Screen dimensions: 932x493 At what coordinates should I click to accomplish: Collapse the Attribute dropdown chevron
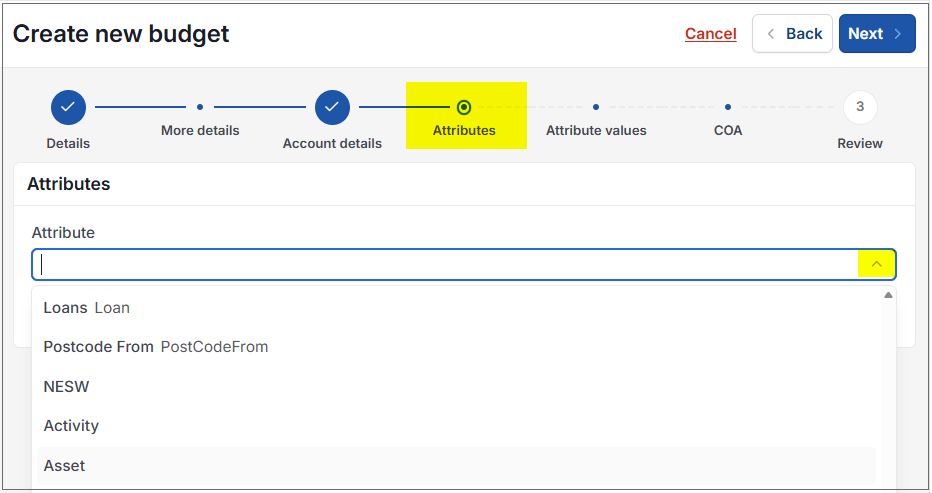877,264
